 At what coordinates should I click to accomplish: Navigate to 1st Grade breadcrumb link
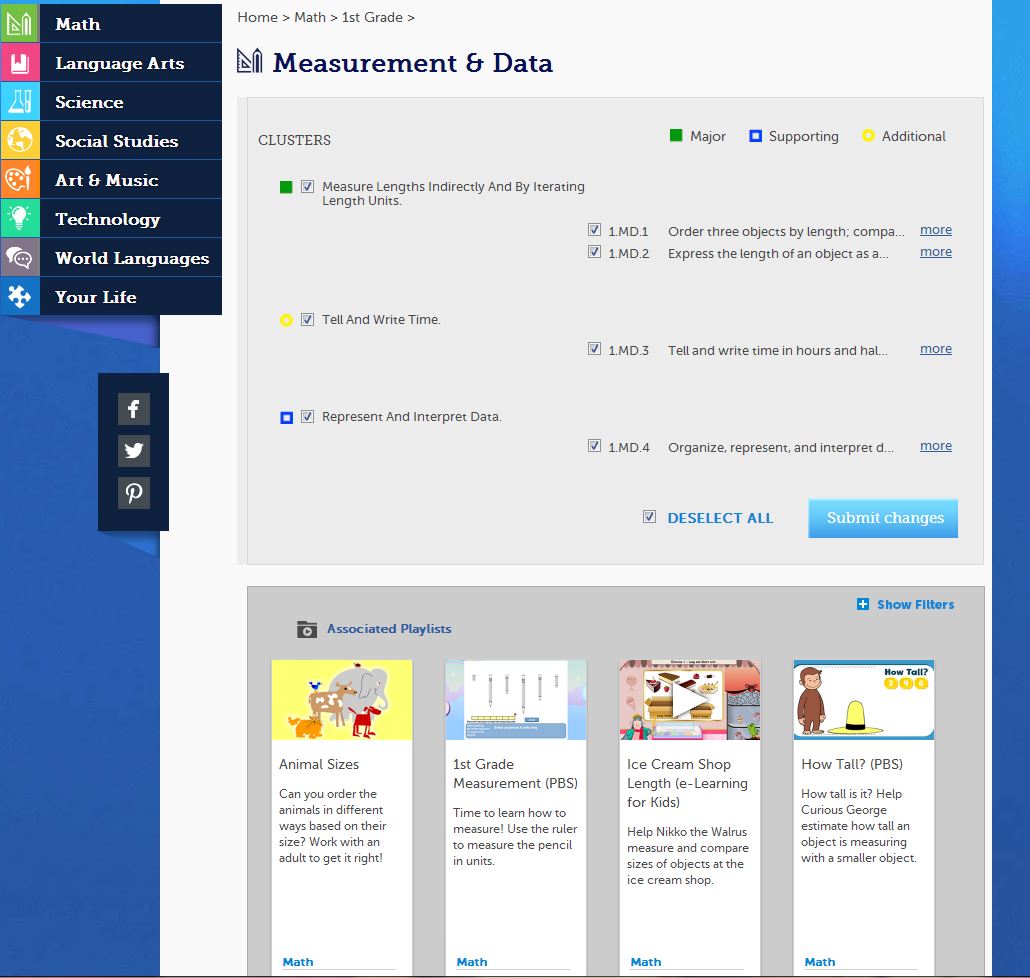[x=372, y=17]
